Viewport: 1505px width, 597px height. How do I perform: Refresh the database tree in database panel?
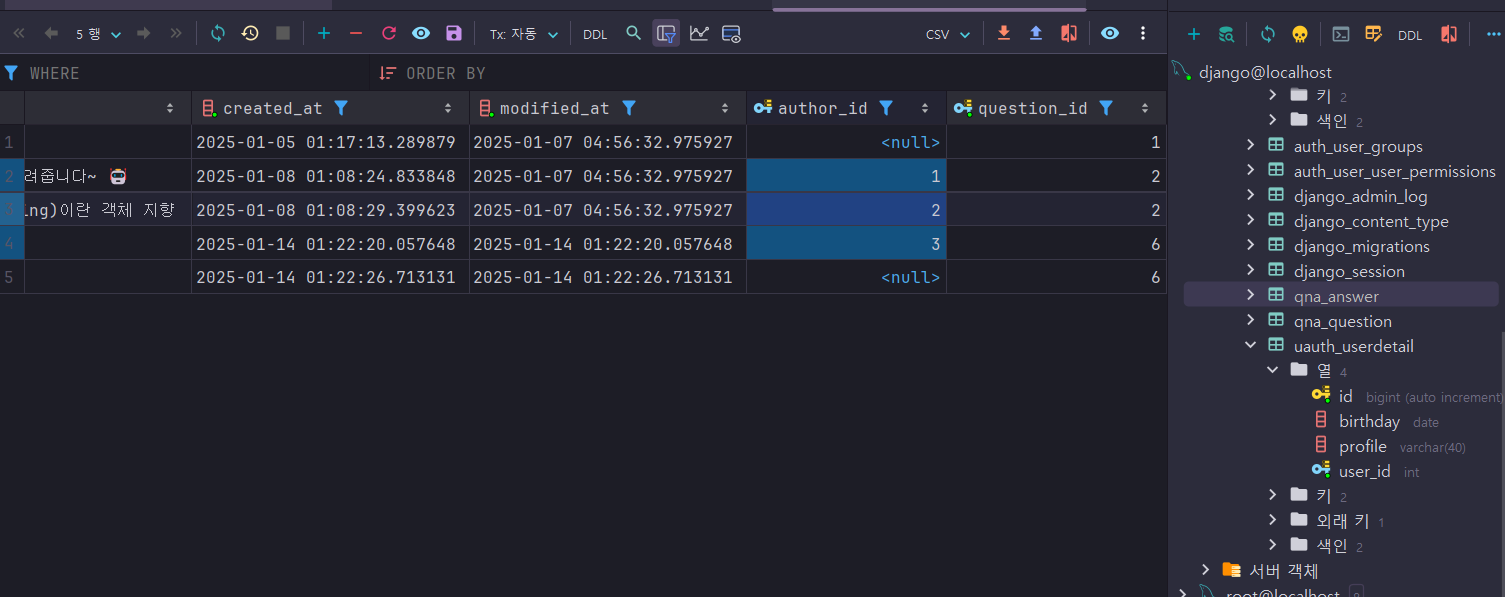pyautogui.click(x=1268, y=35)
